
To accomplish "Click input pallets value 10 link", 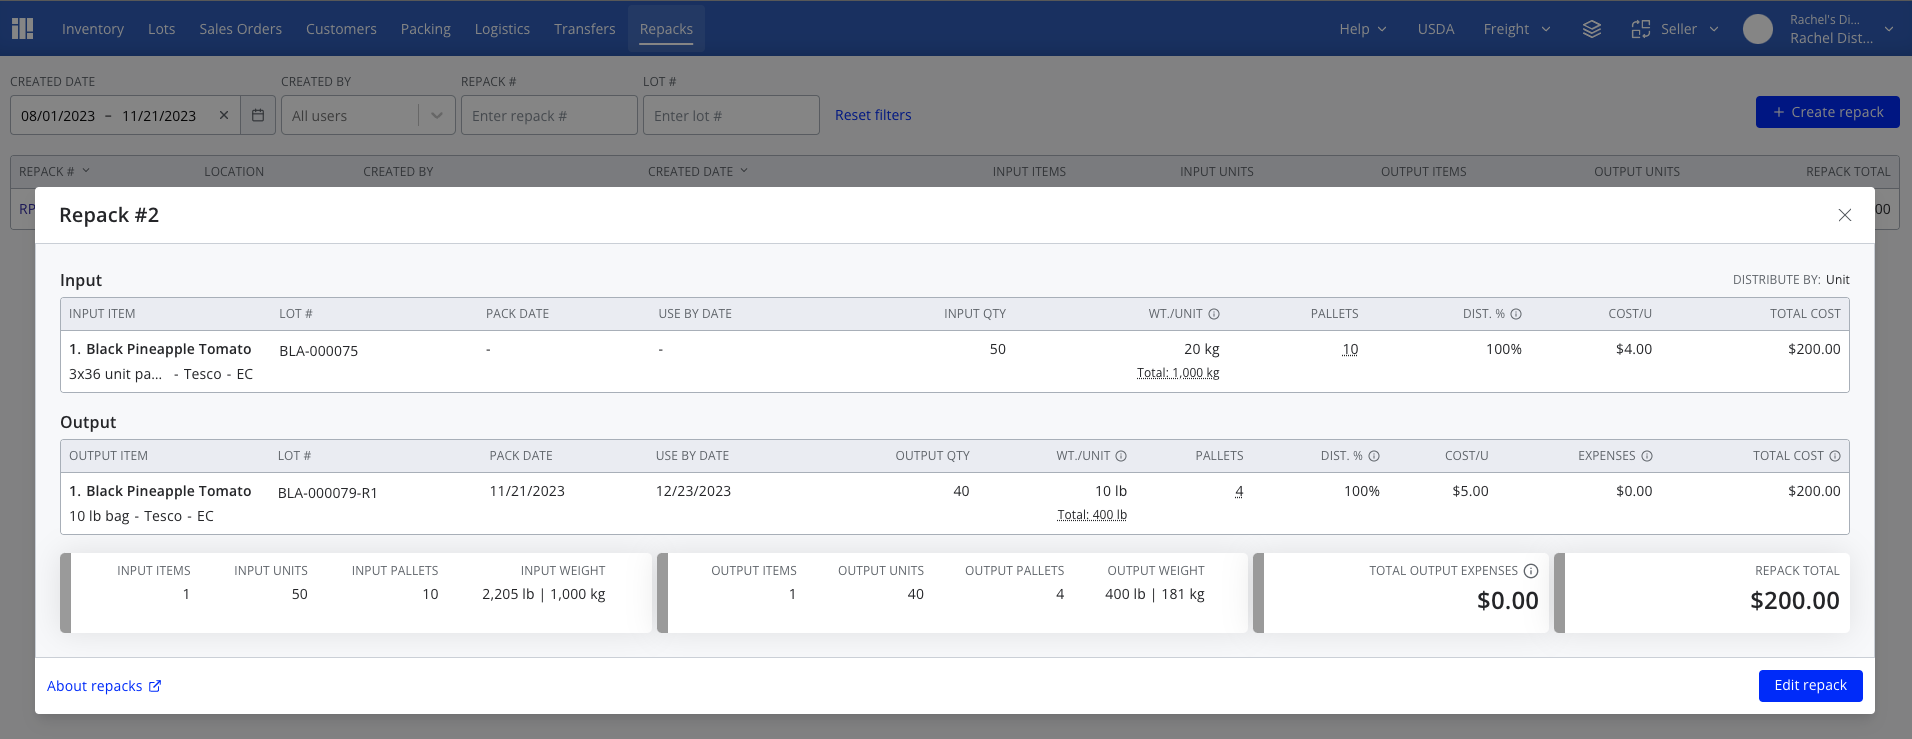I will pos(1350,349).
